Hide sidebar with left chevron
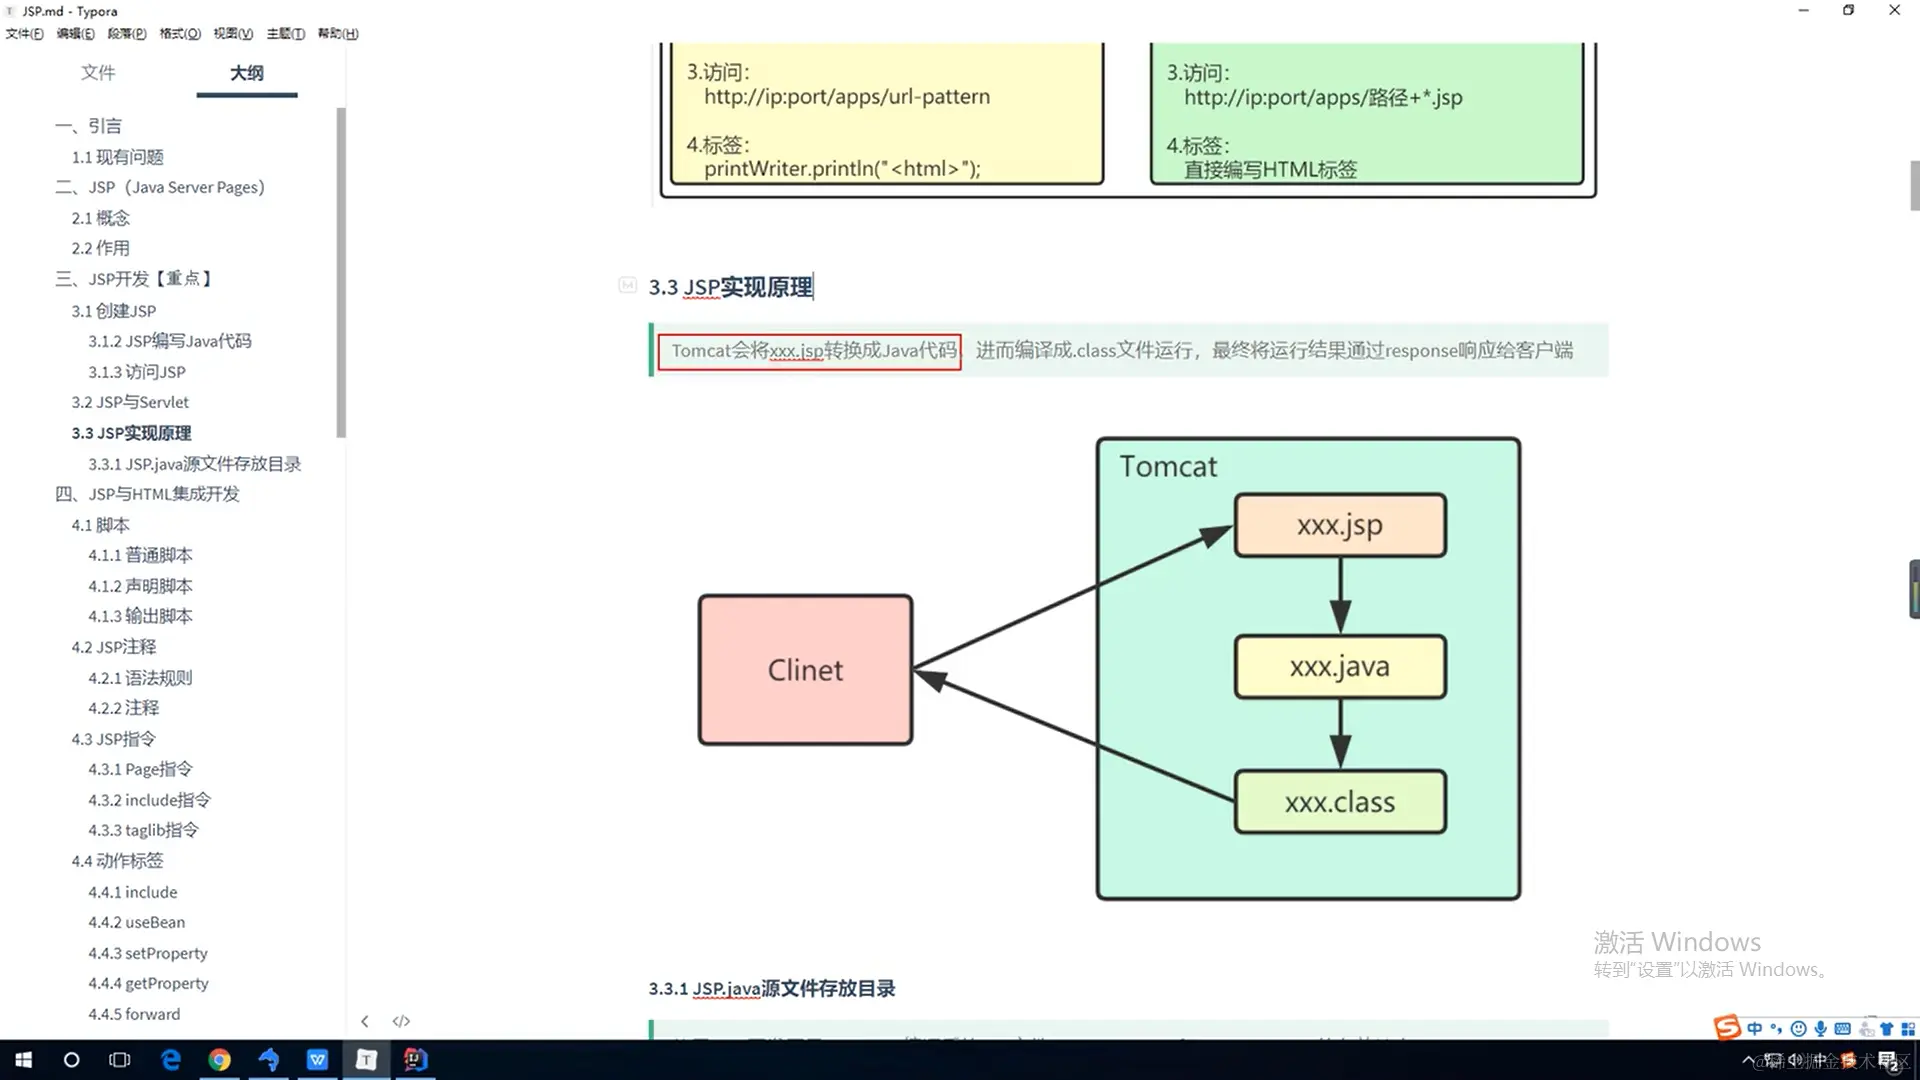Viewport: 1920px width, 1080px height. [365, 1021]
